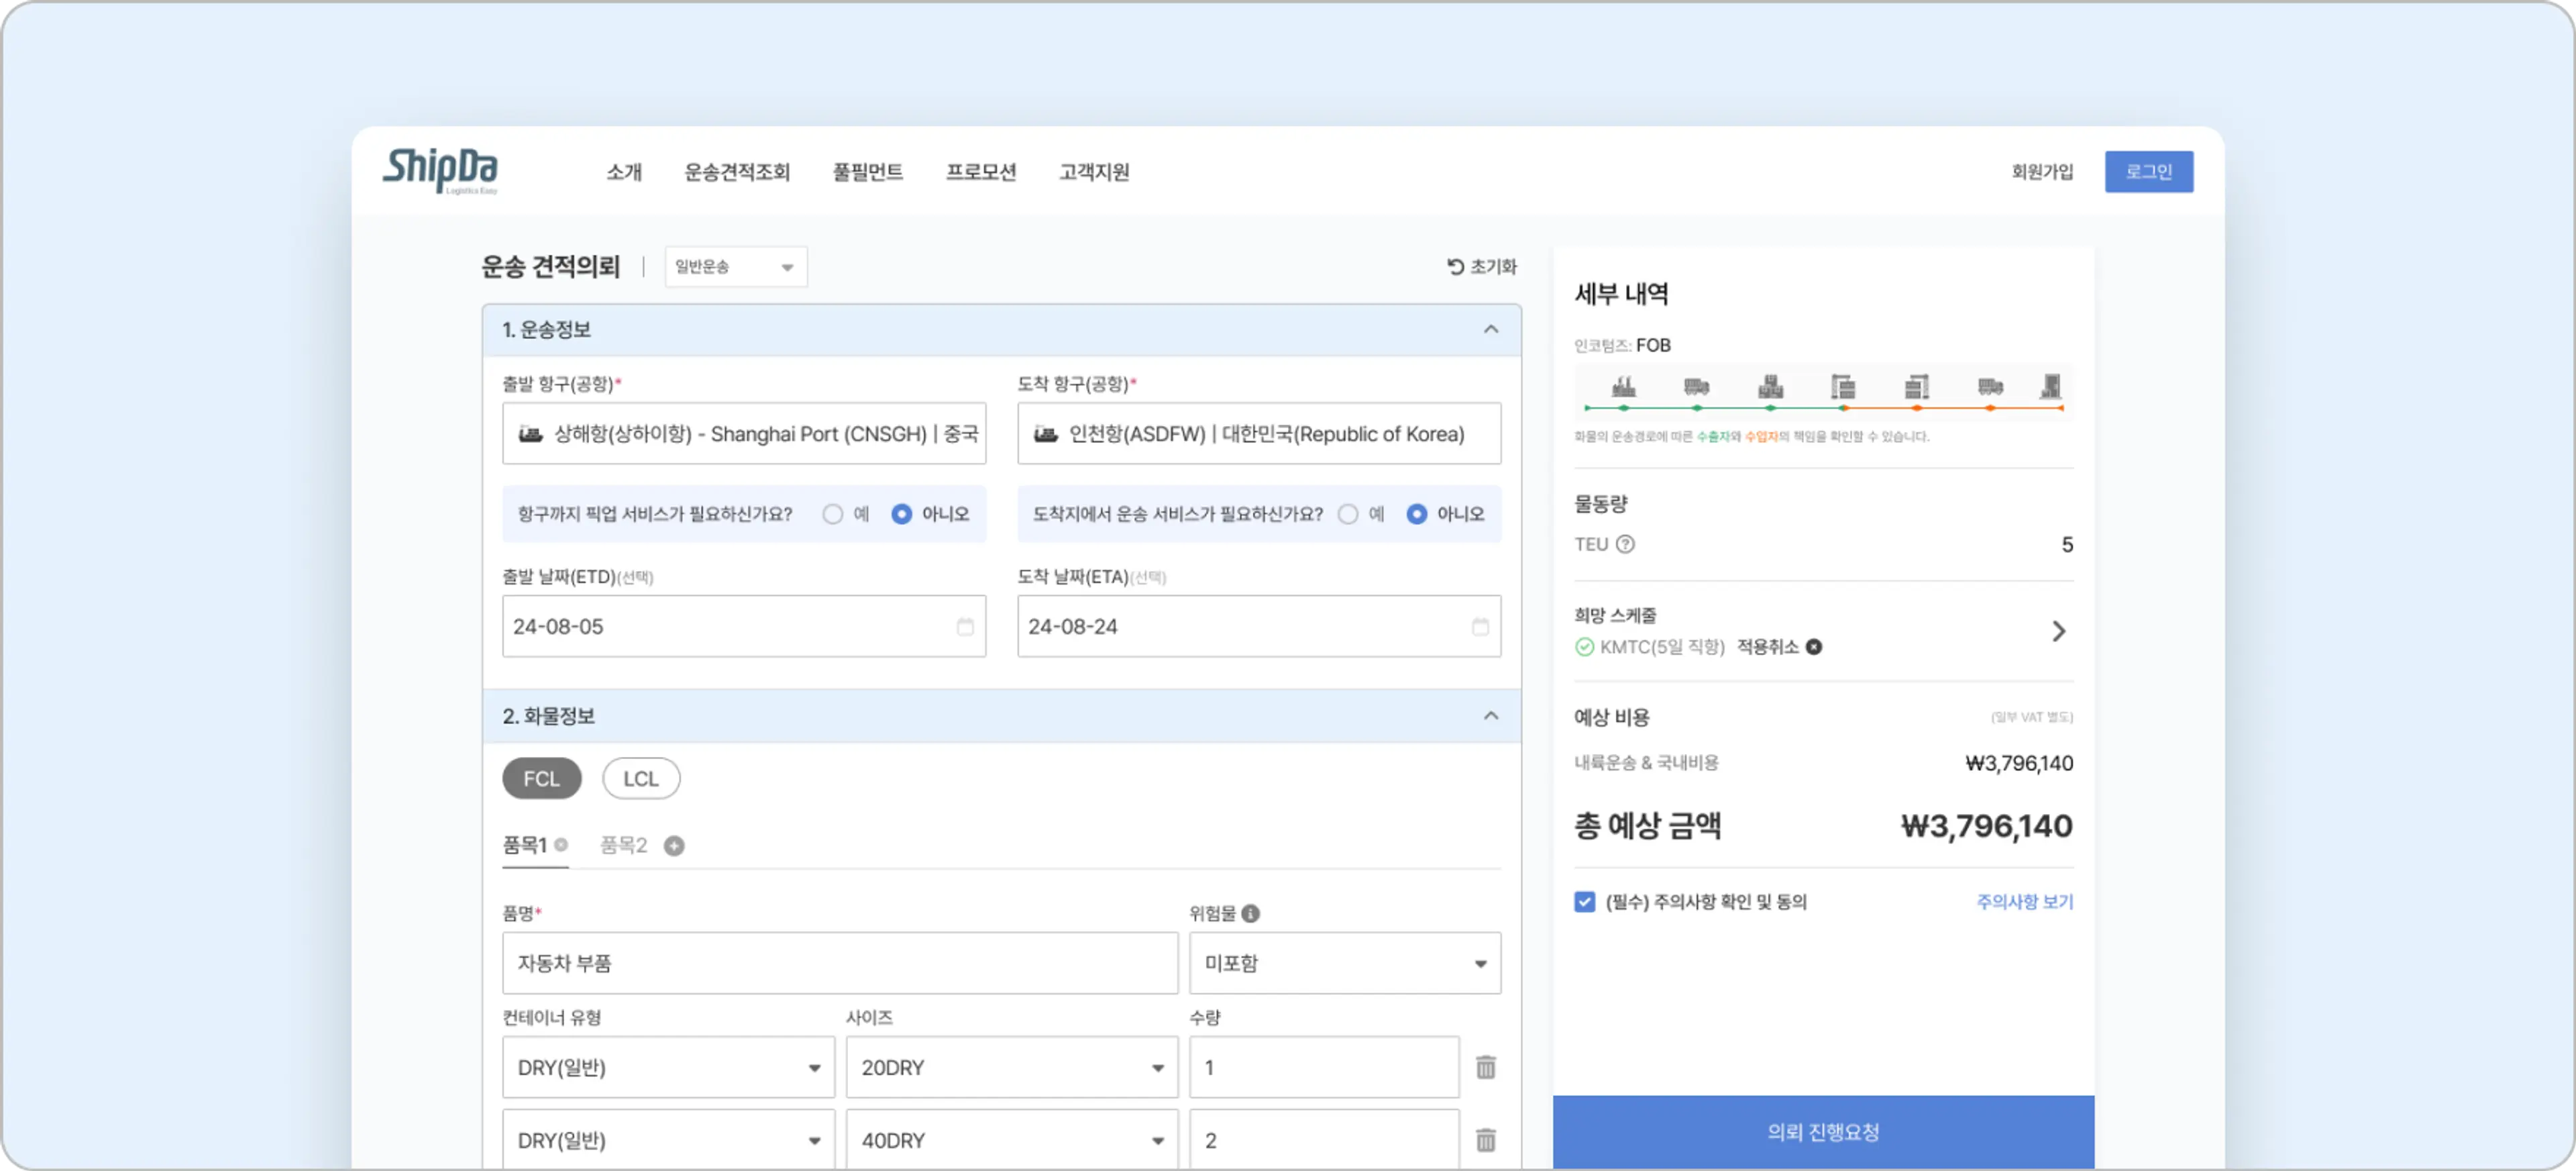Click the 위험물 info icon
Screen dimensions: 2576x1171
(1250, 914)
